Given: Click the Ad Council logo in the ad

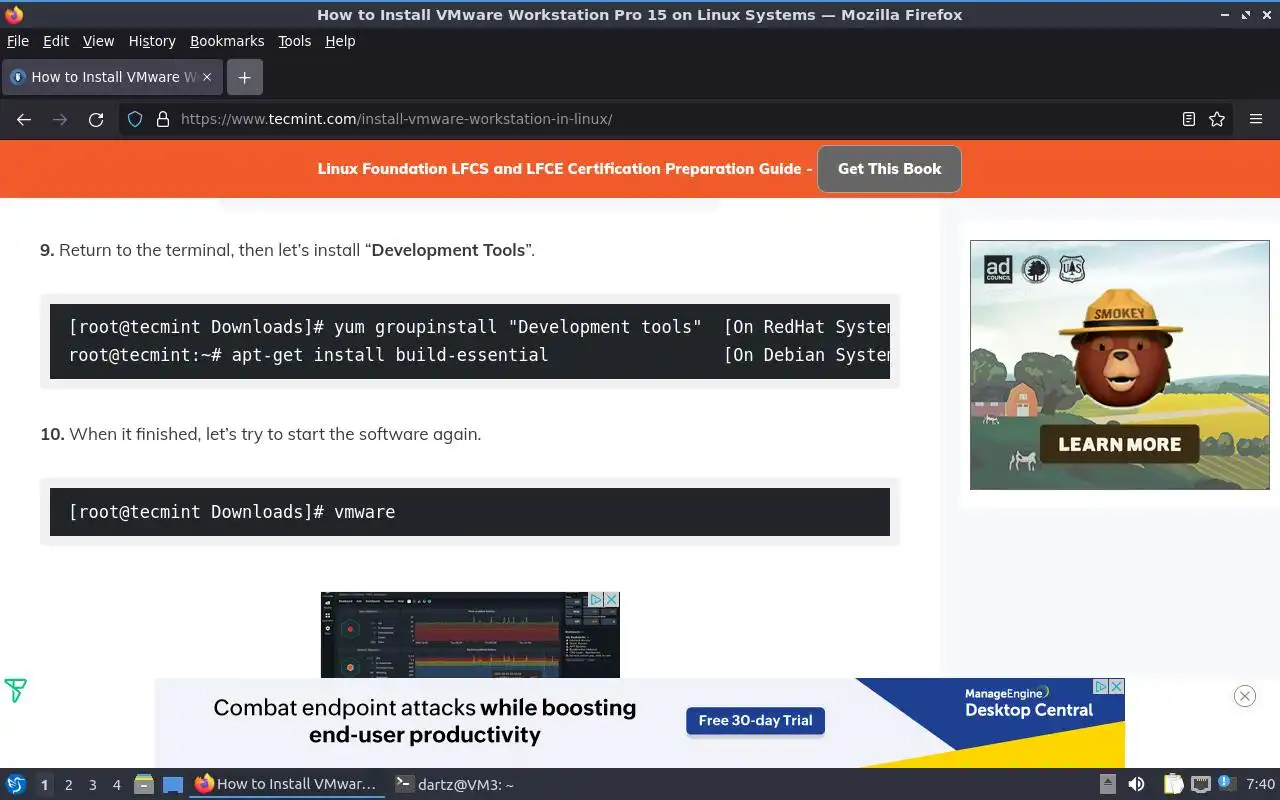Looking at the screenshot, I should point(998,269).
